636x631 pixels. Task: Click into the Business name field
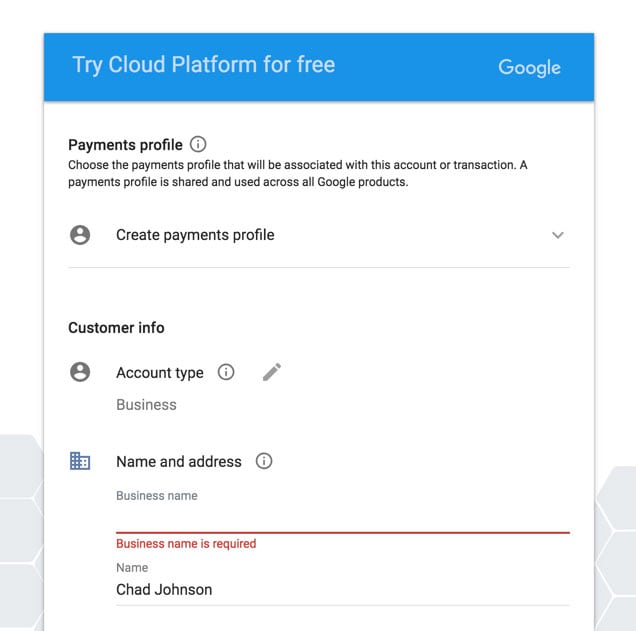343,517
